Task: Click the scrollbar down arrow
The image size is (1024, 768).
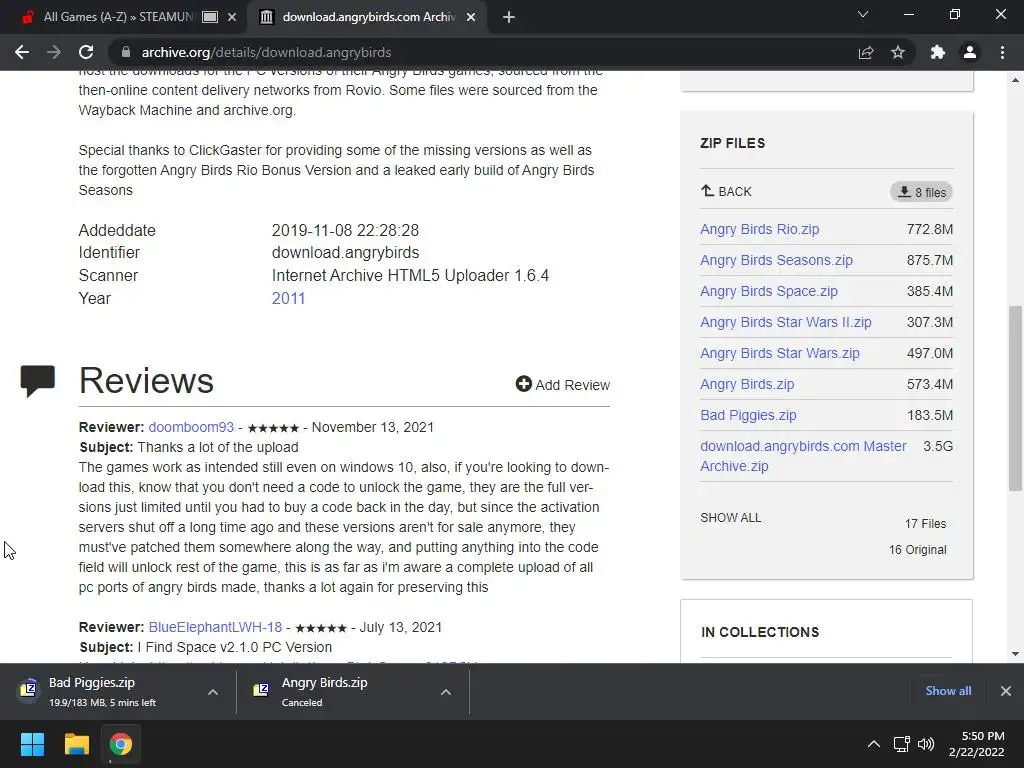Action: click(1015, 654)
